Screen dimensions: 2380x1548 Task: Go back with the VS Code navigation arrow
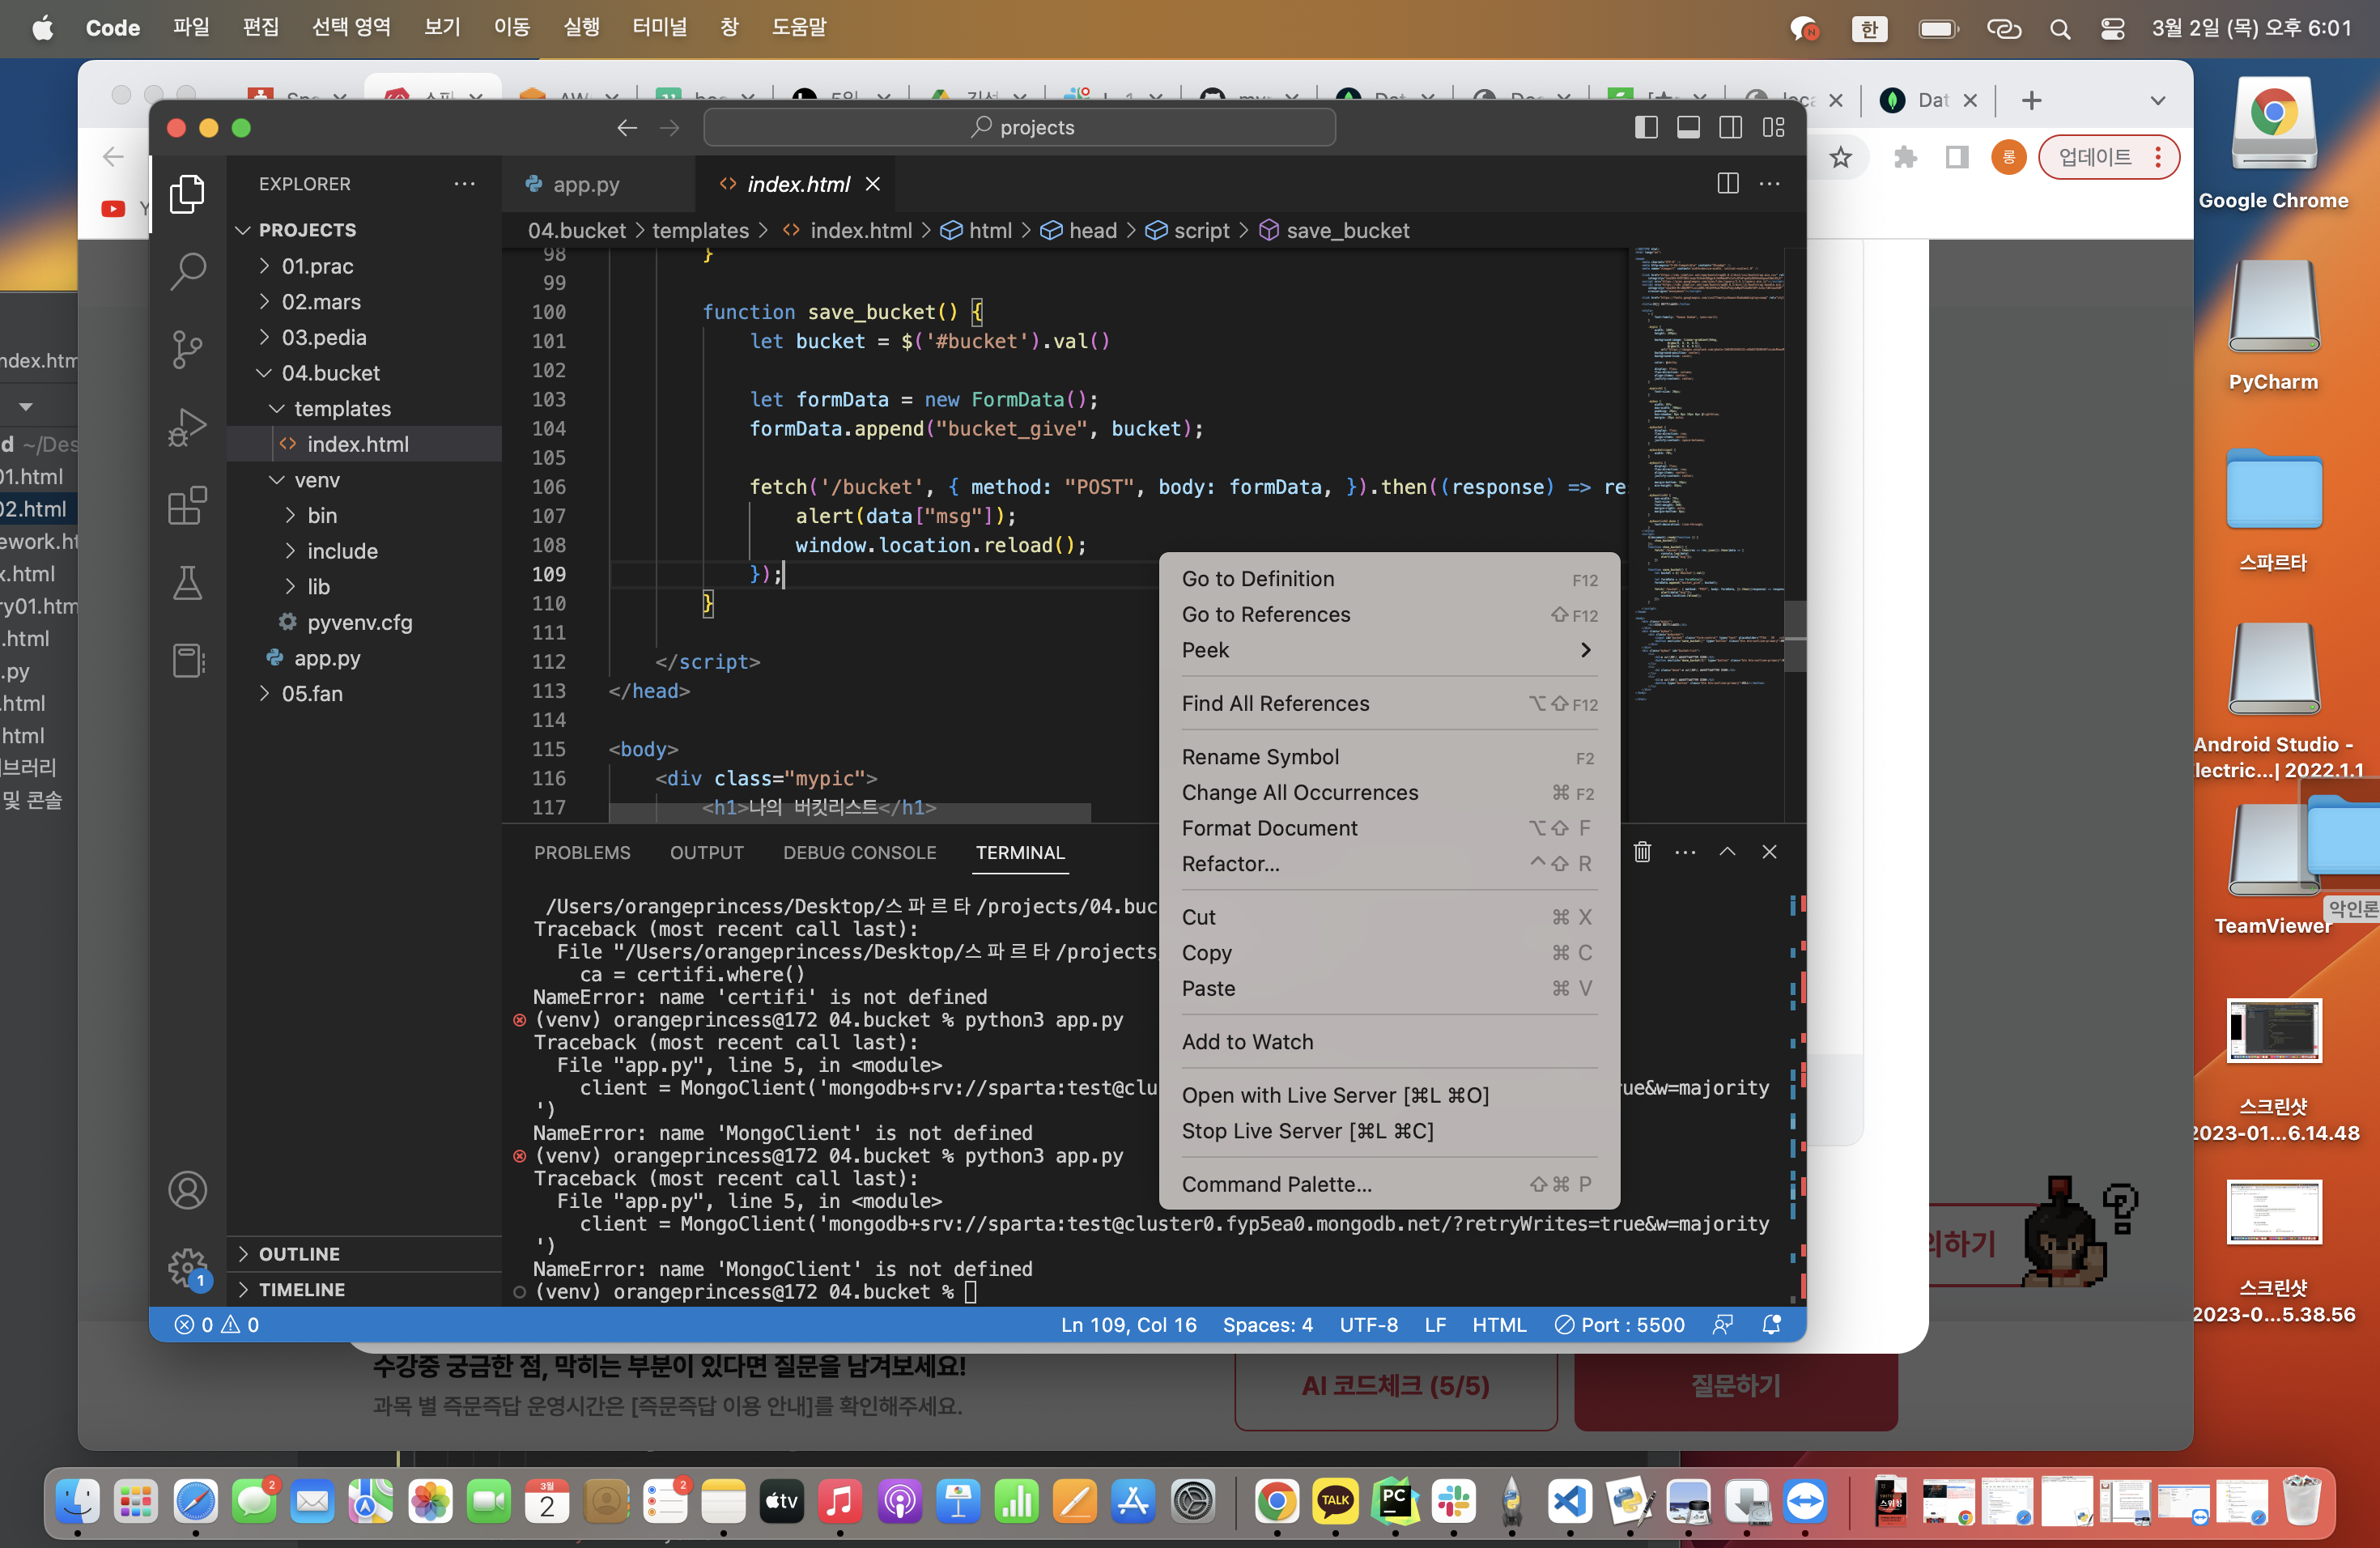[x=627, y=128]
